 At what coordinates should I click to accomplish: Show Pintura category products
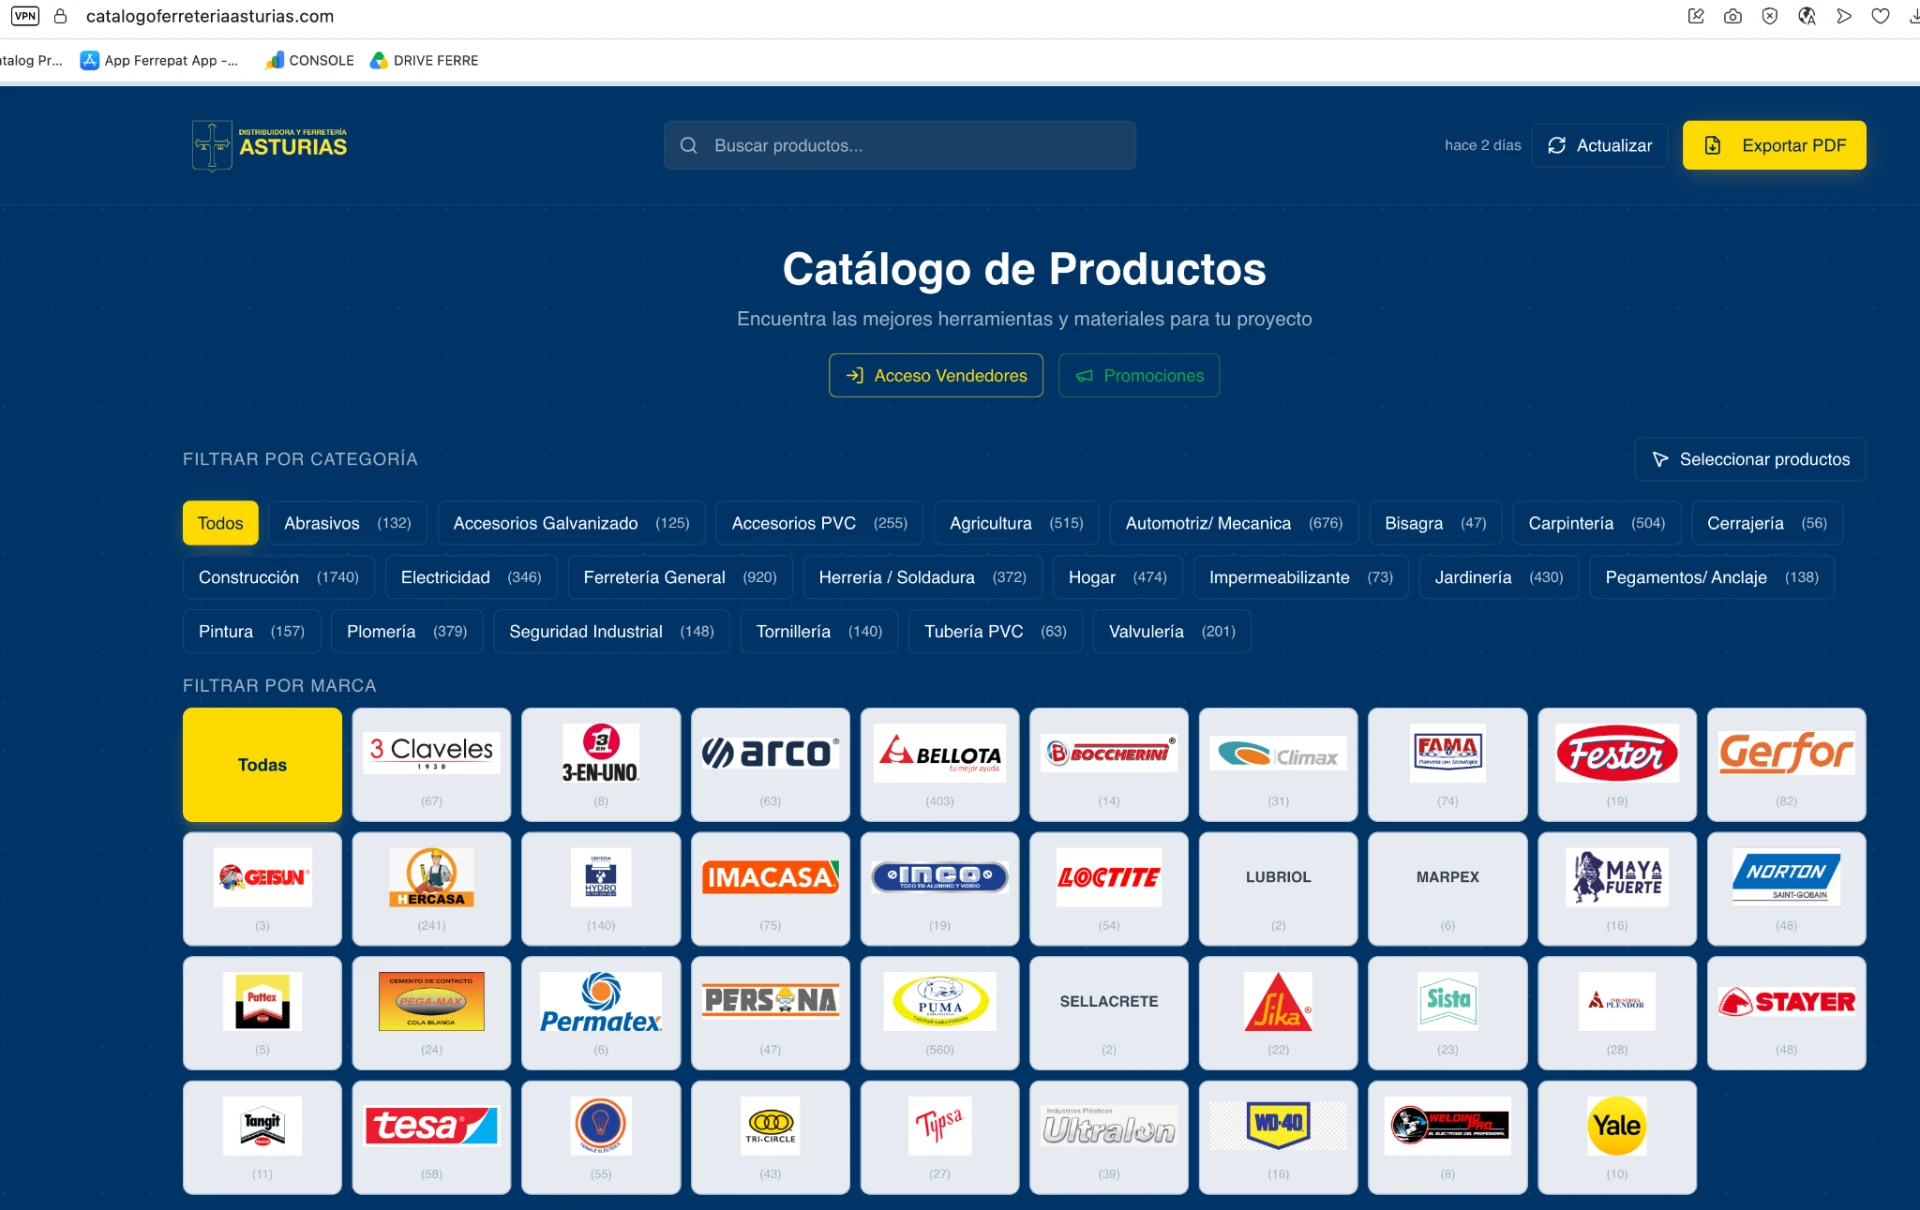(251, 631)
